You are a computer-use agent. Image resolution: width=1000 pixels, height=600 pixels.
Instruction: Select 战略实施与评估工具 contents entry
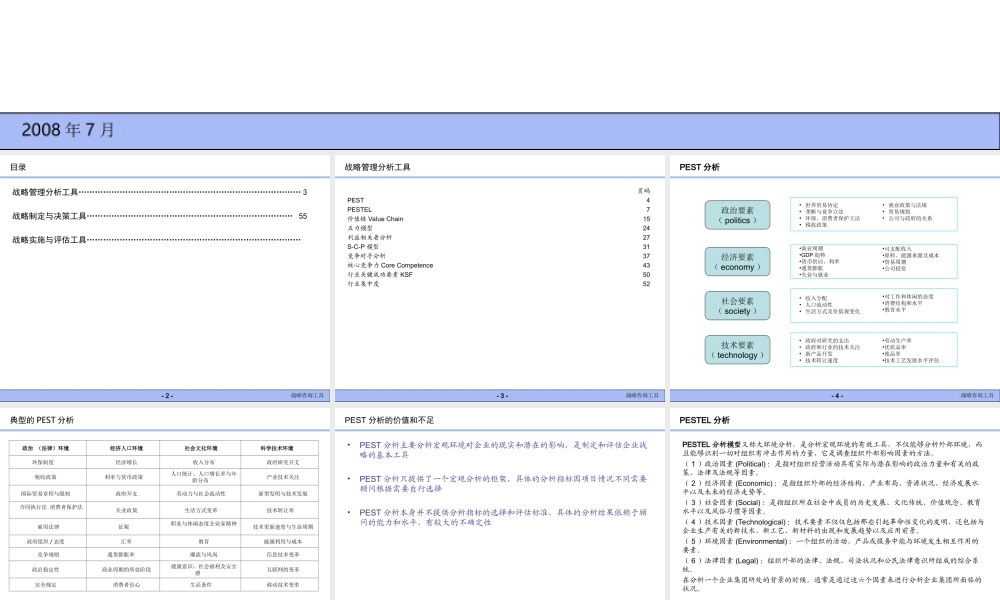49,239
